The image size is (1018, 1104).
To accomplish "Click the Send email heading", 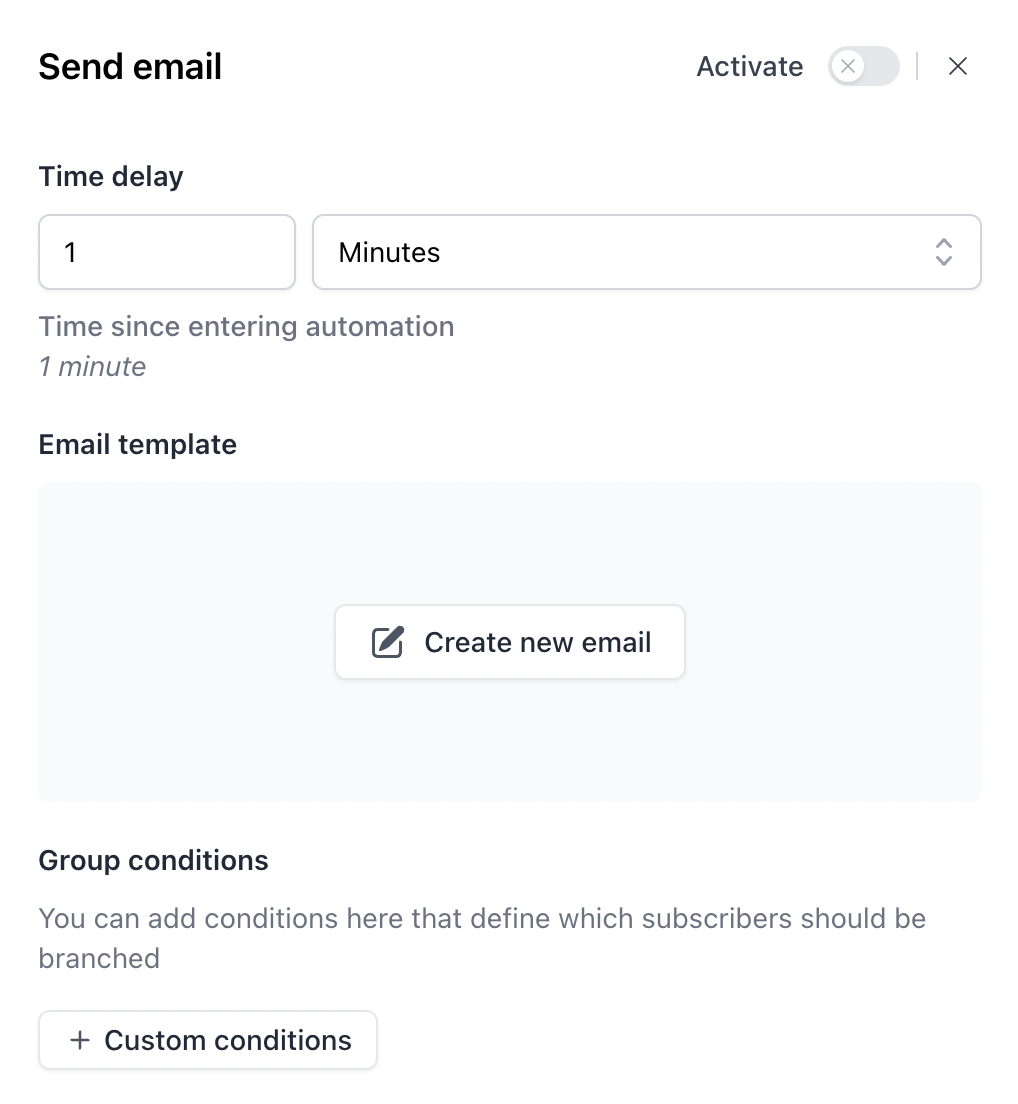I will click(130, 67).
